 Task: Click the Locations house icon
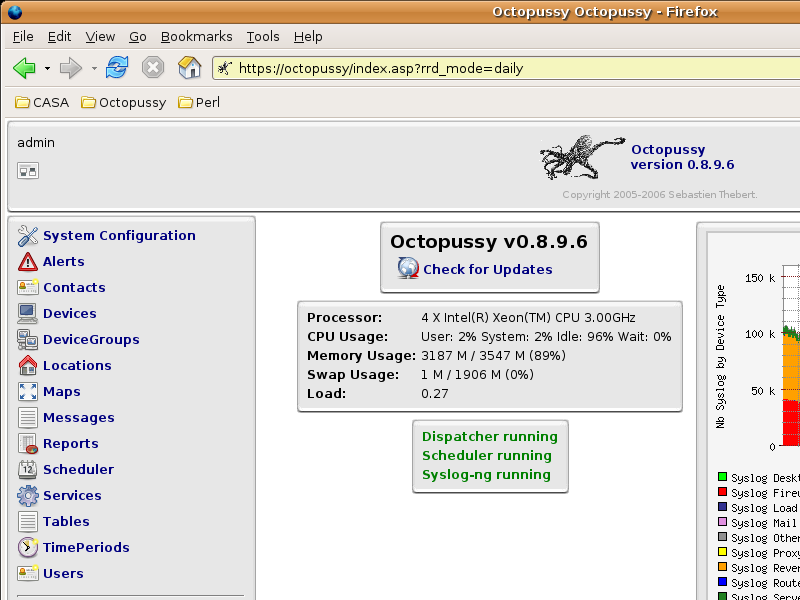[x=28, y=365]
